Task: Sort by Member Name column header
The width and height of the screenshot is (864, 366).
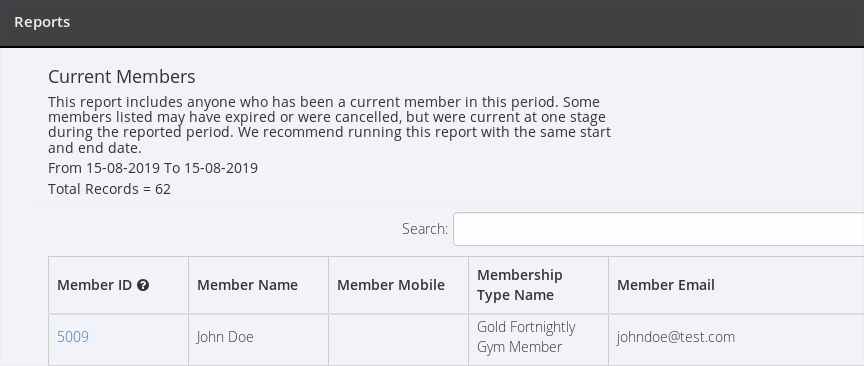Action: (258, 285)
